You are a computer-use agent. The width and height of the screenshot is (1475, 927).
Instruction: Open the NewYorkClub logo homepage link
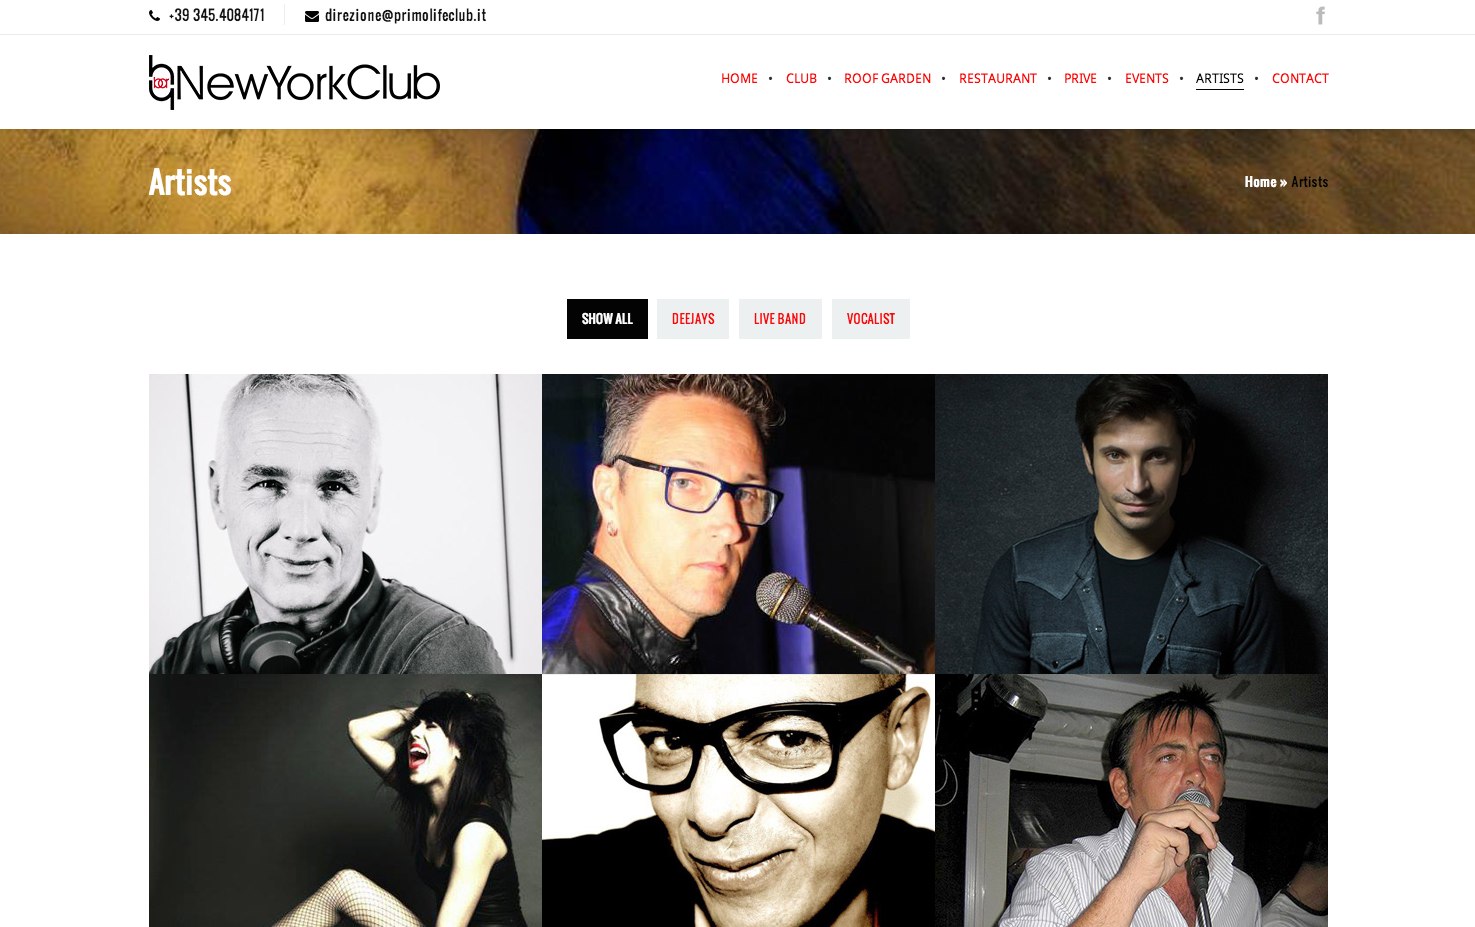(294, 82)
